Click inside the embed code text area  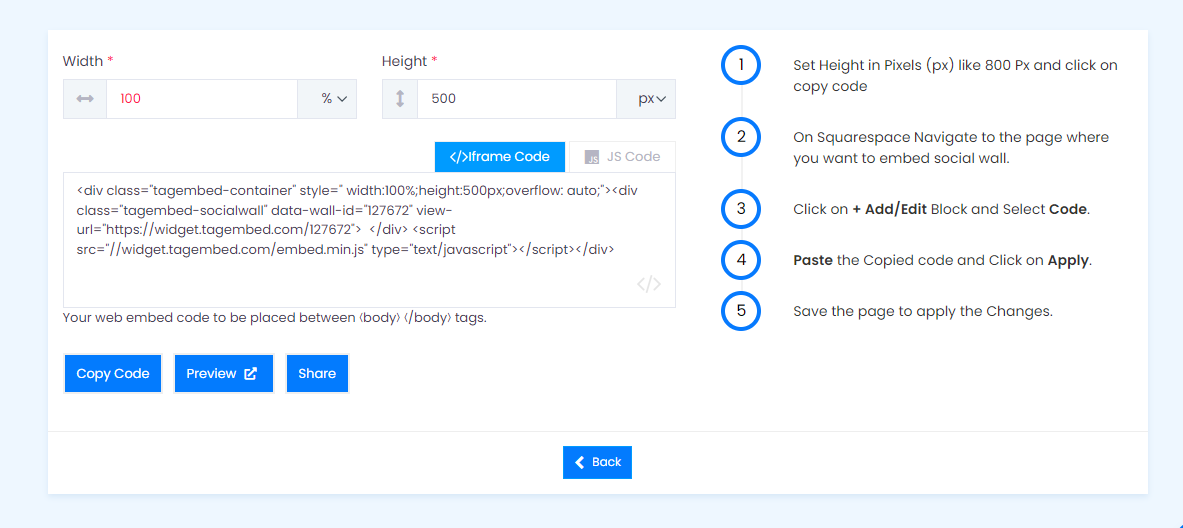pyautogui.click(x=369, y=240)
